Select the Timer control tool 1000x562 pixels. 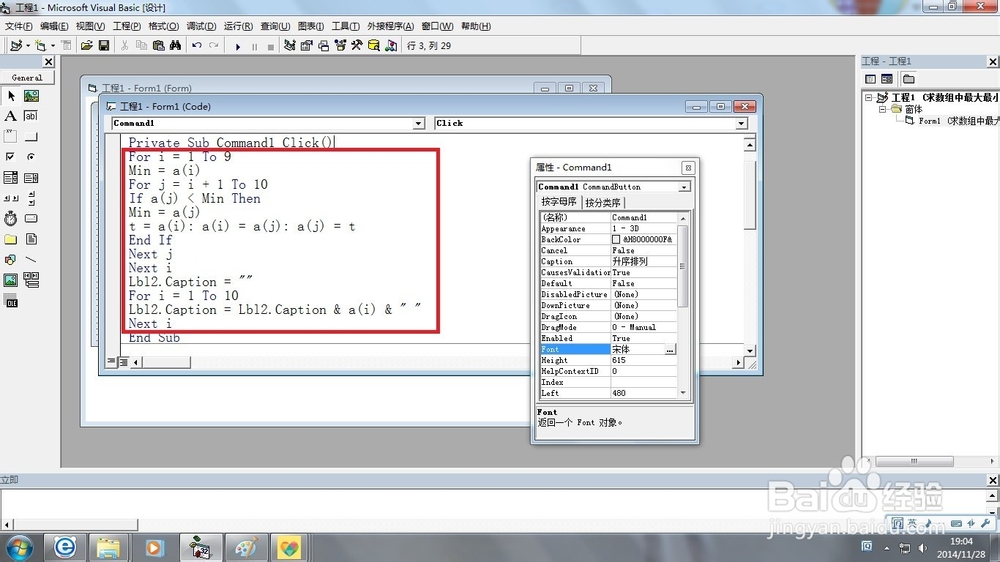11,218
